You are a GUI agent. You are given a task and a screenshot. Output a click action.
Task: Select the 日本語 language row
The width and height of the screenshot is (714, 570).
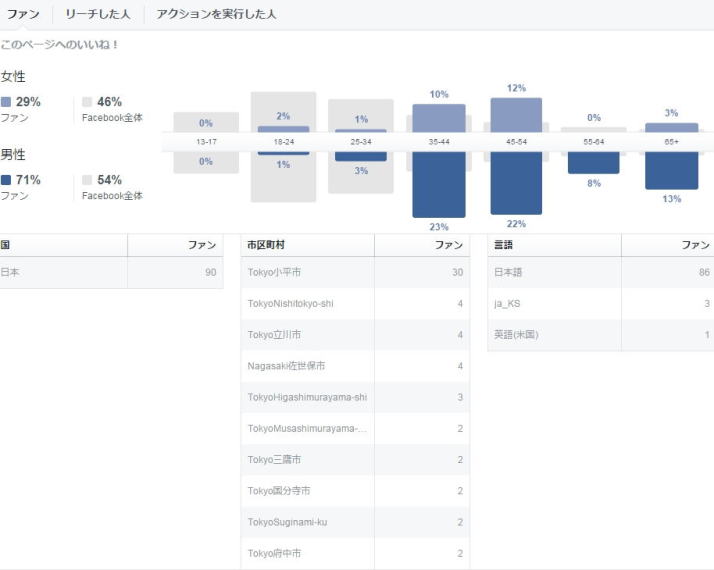[x=601, y=272]
